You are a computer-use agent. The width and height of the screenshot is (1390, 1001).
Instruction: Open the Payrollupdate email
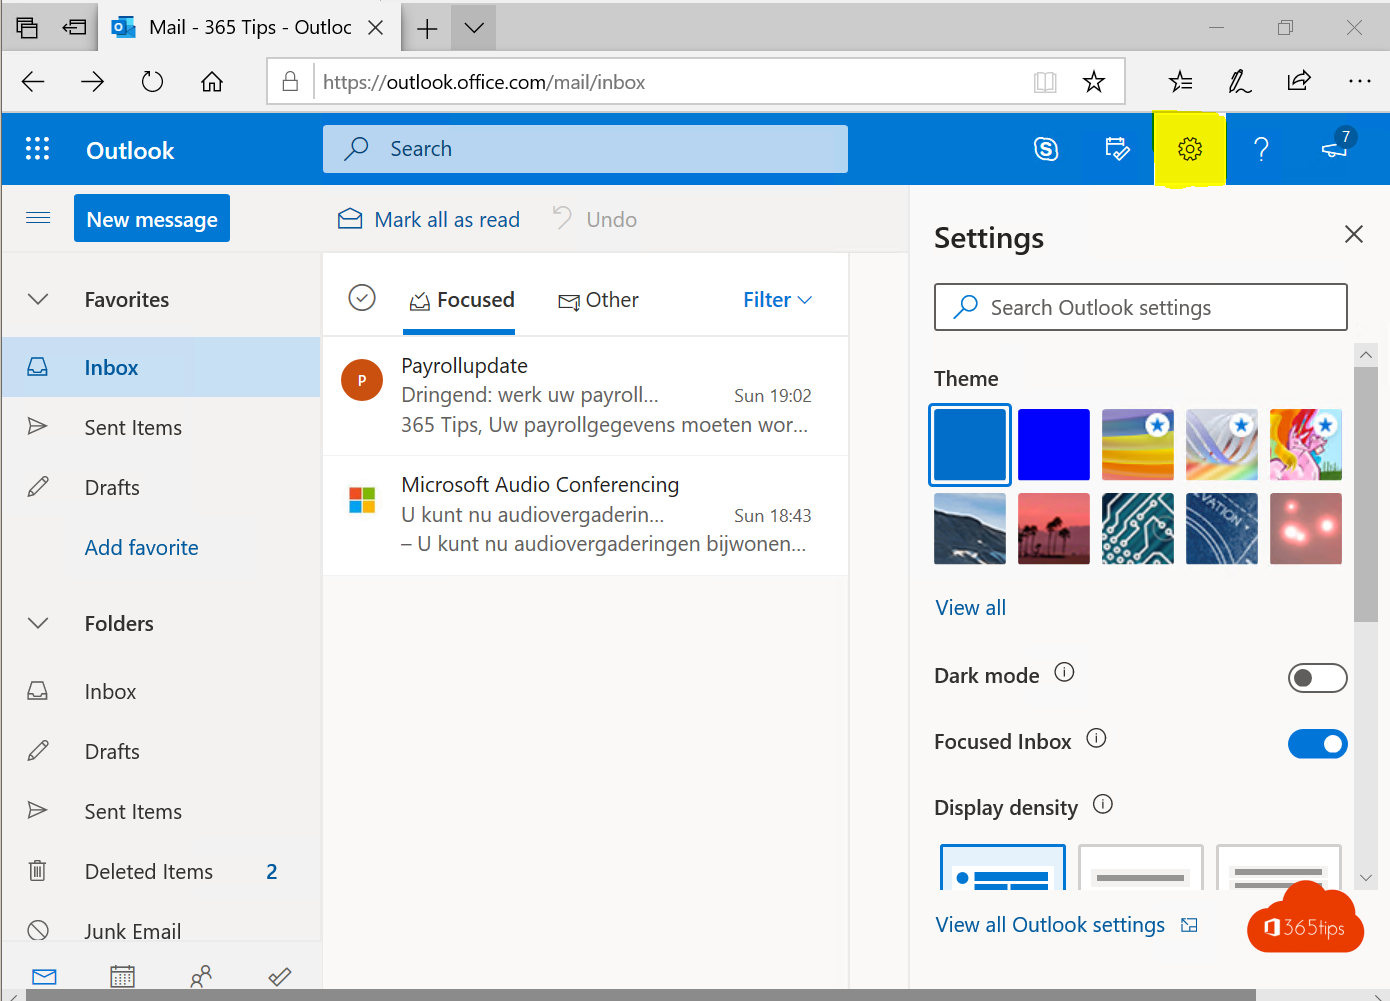point(585,396)
